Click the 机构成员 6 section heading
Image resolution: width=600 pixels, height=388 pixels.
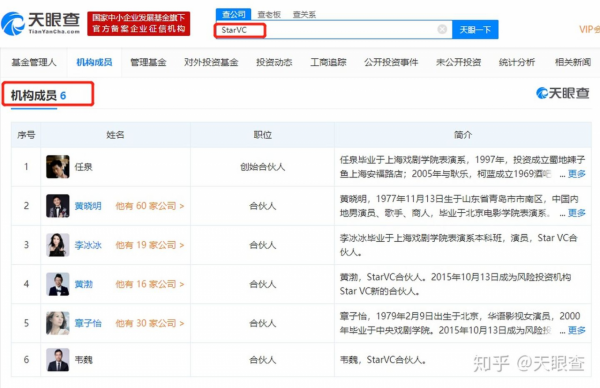38,95
